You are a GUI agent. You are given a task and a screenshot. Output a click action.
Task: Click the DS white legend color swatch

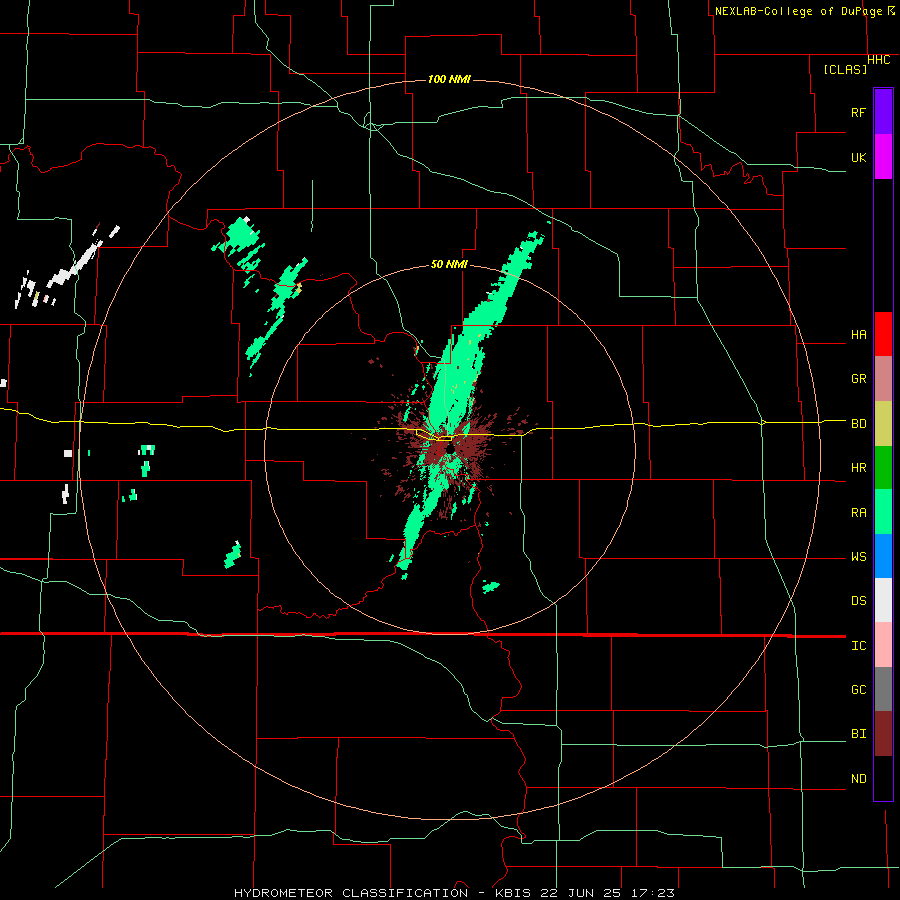[883, 600]
